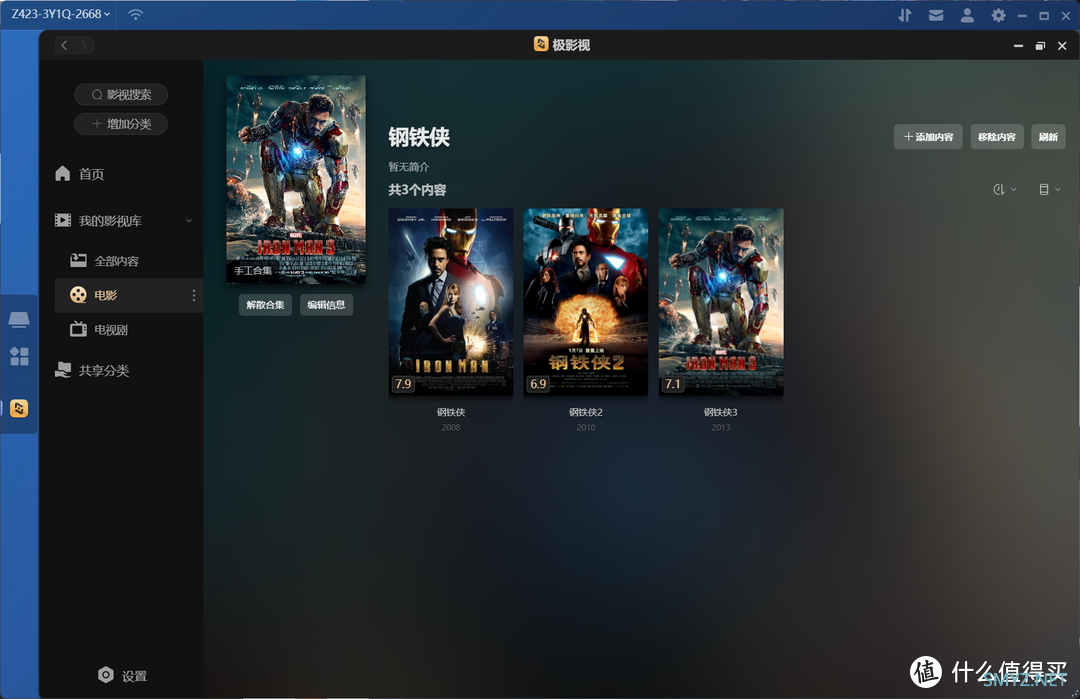Screen dimensions: 1080x699
Task: Open the sort order dropdown
Action: tap(1004, 189)
